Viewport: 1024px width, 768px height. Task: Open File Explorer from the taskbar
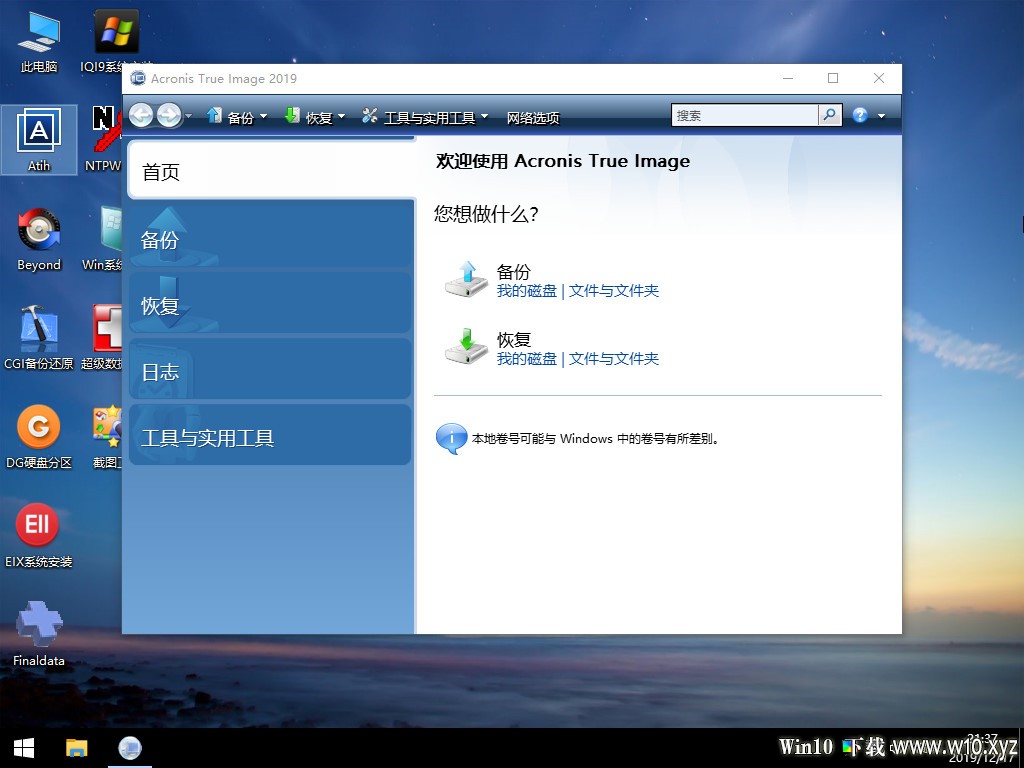click(x=76, y=748)
